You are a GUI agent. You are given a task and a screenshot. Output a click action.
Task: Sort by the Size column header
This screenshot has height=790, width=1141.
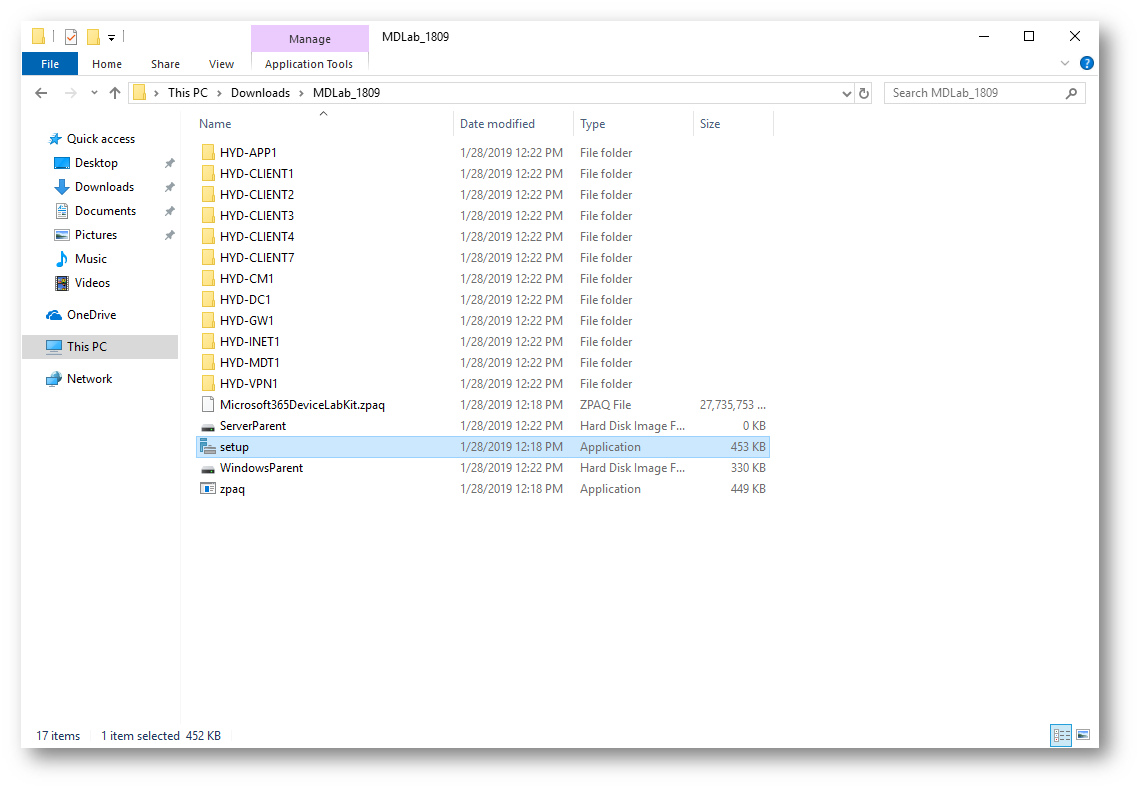[x=710, y=124]
